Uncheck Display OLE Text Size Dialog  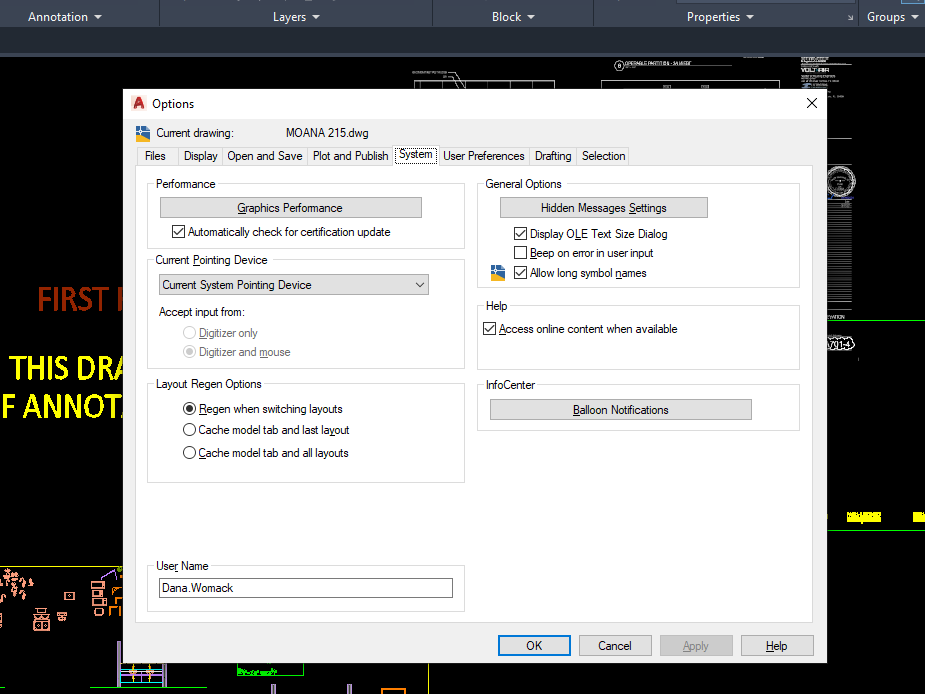click(520, 234)
